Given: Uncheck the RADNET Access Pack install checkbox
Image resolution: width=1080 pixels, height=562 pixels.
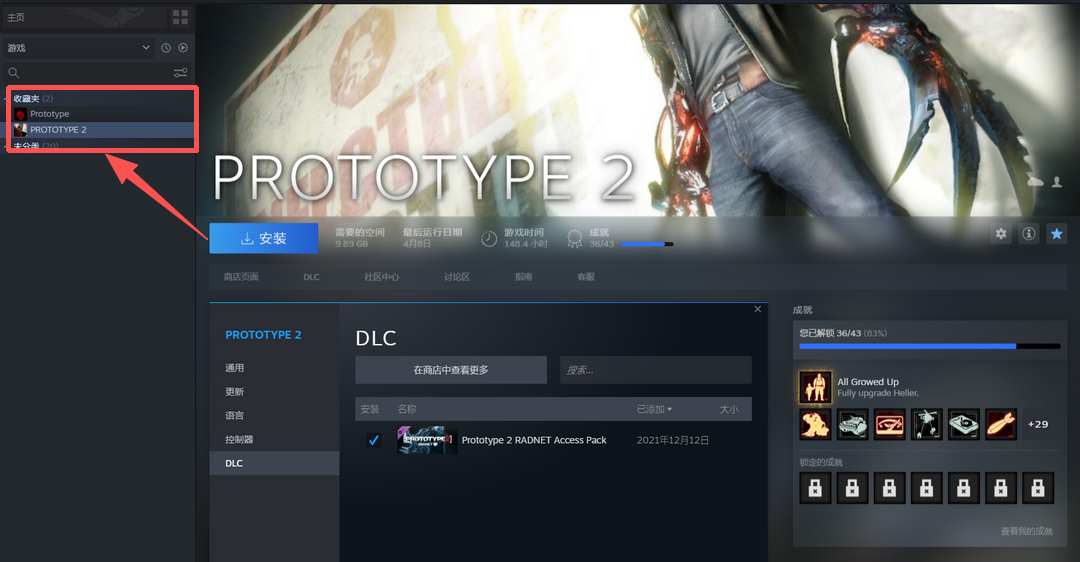Looking at the screenshot, I should coord(374,440).
